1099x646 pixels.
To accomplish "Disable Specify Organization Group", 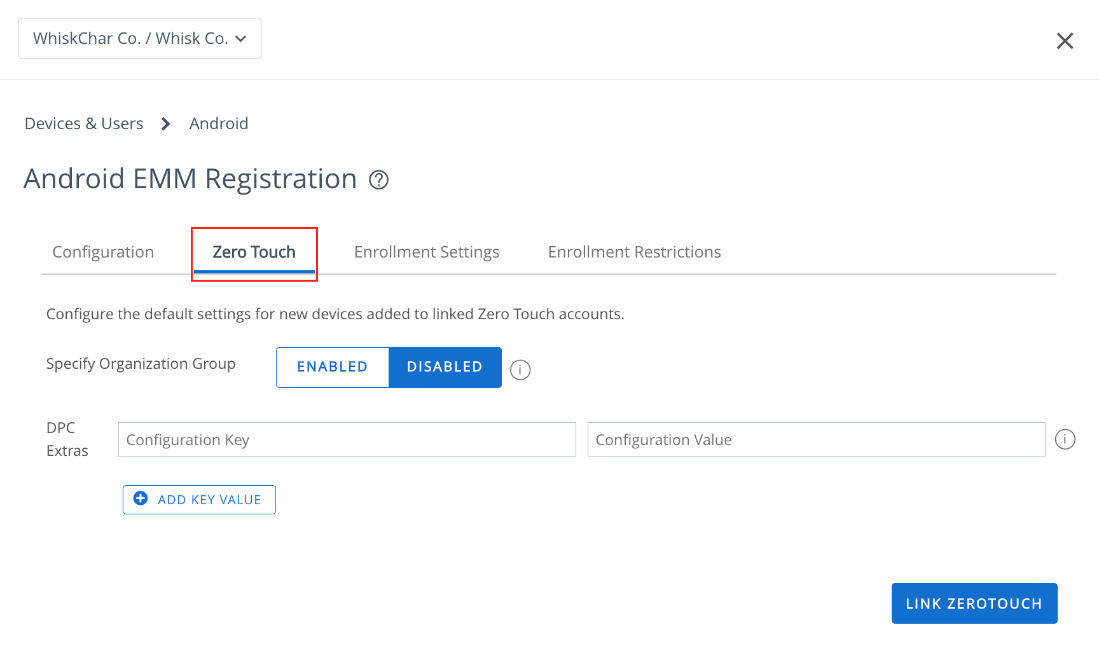I will point(445,367).
